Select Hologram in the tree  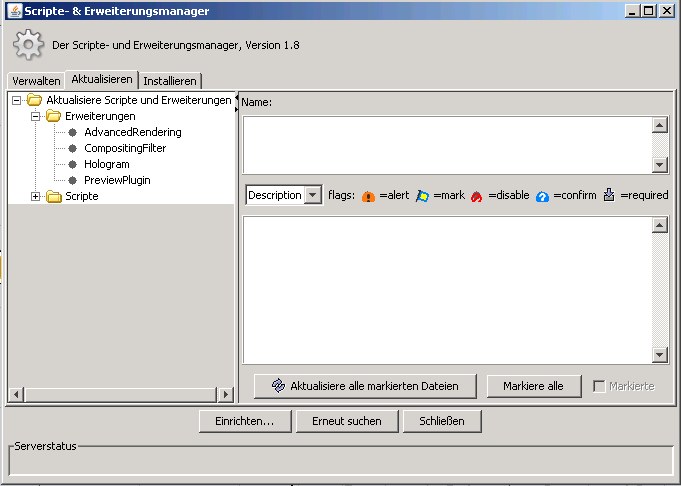(x=107, y=164)
